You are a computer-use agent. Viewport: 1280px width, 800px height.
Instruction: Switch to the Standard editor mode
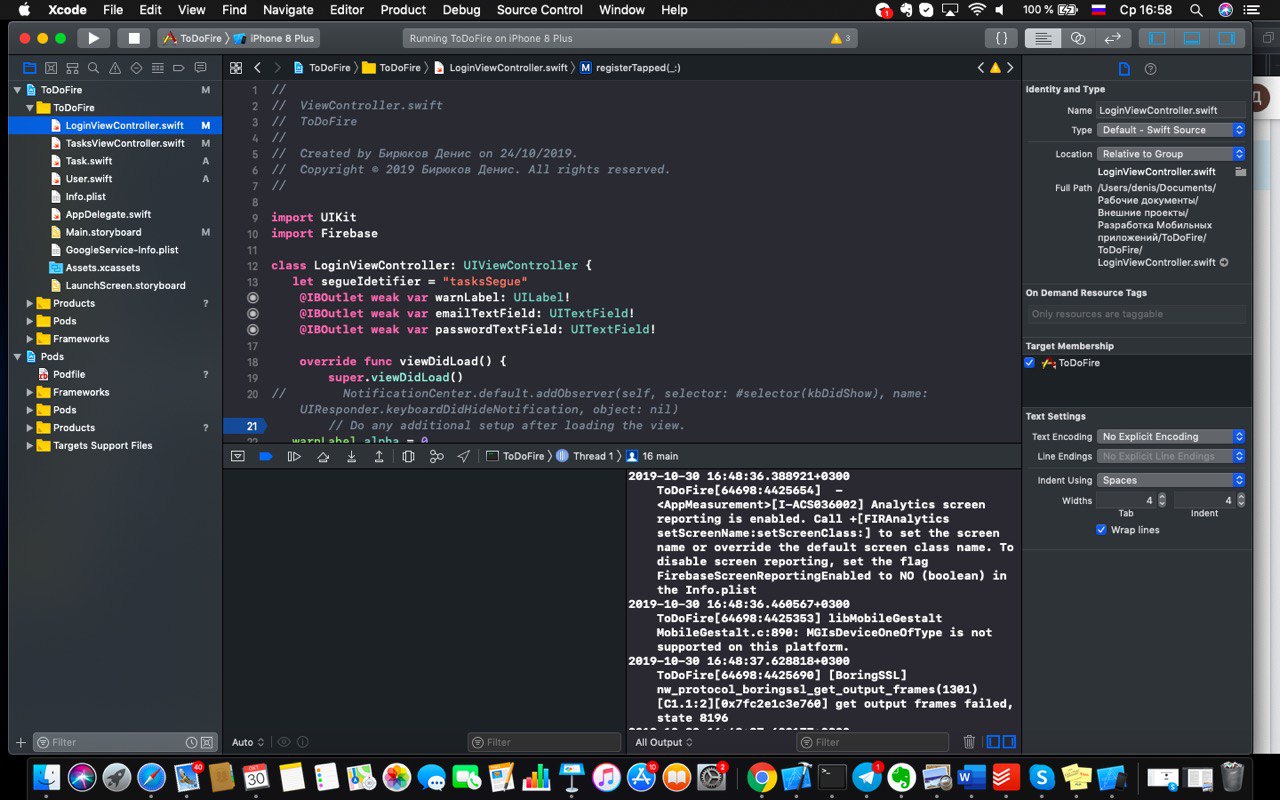click(x=1043, y=38)
